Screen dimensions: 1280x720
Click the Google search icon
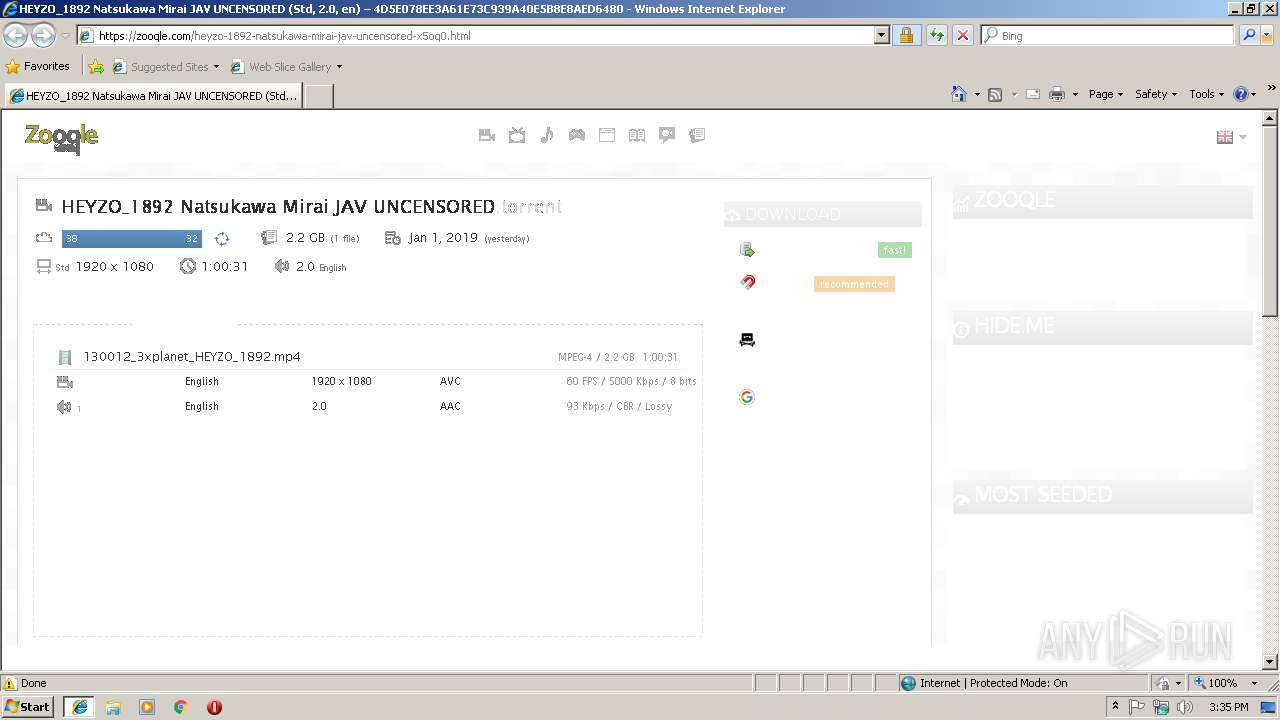pos(747,397)
